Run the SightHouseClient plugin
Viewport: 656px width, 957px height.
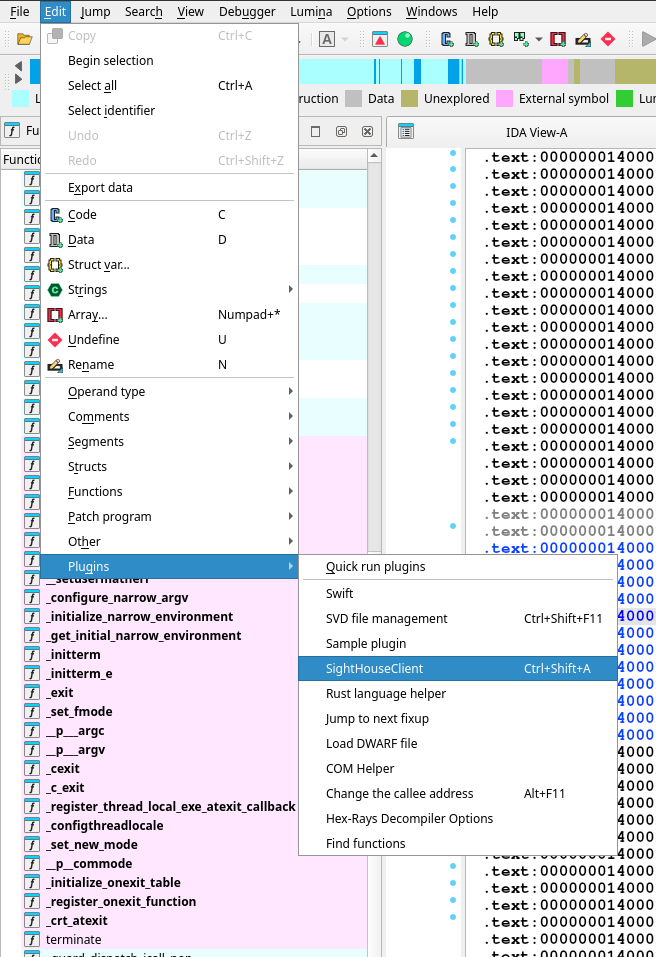(458, 668)
